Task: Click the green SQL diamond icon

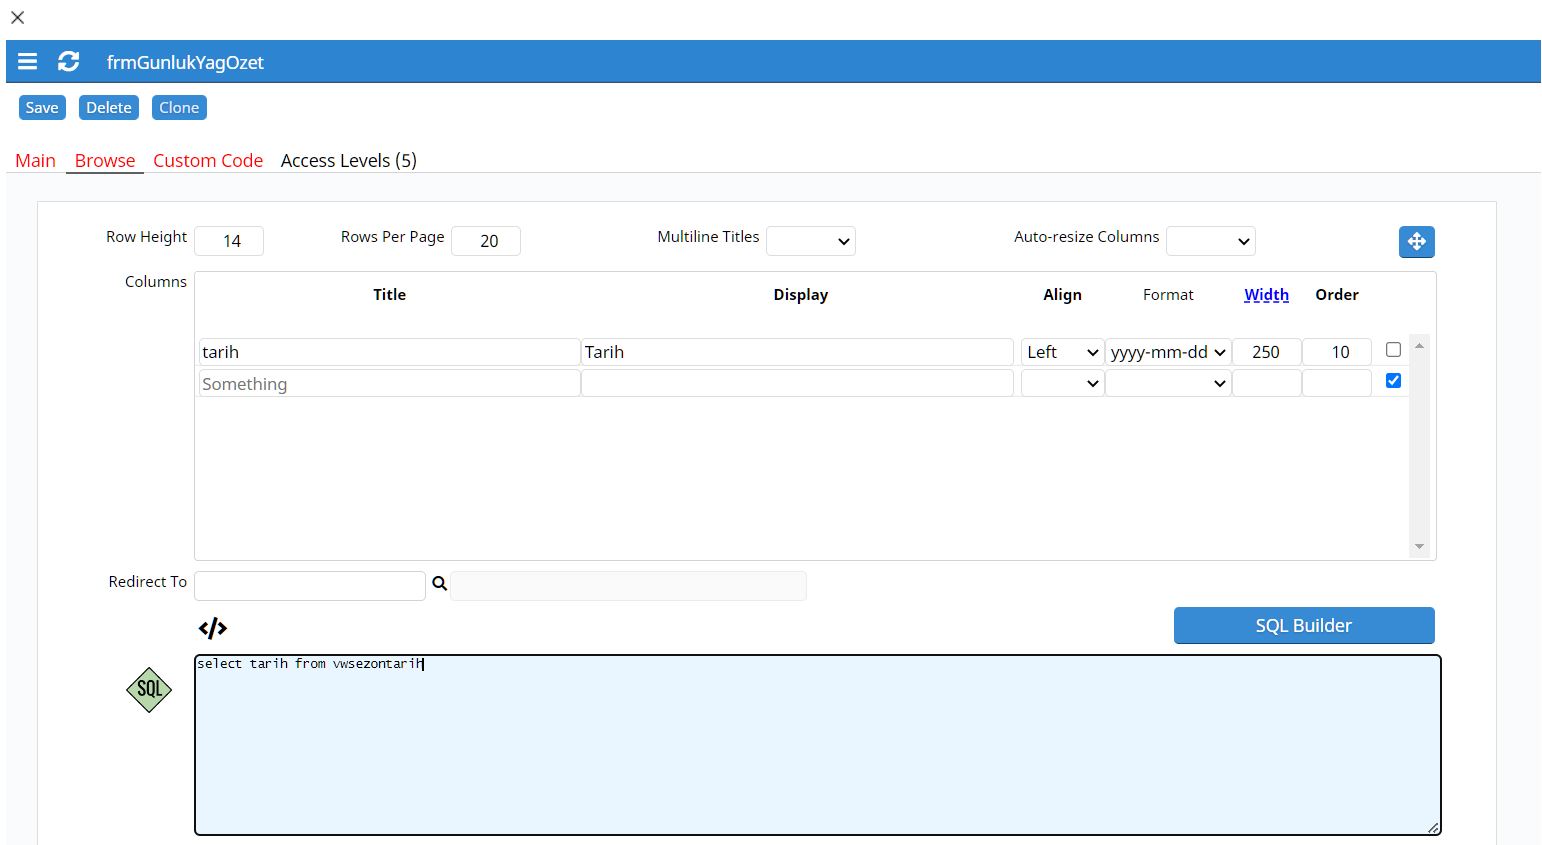Action: point(149,690)
